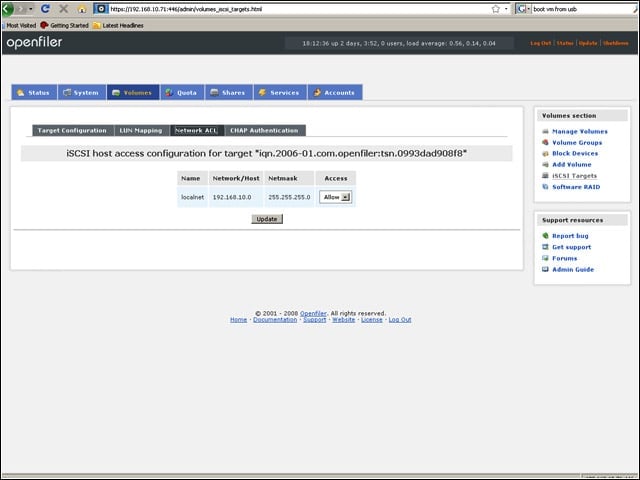Open the Allow access dropdown for localnet
640x480 pixels.
(336, 197)
